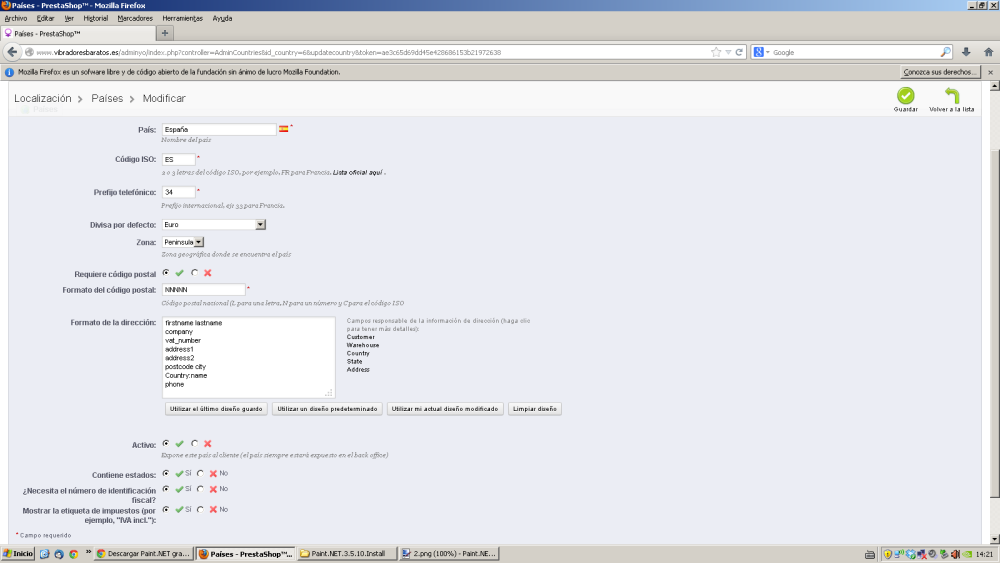Image resolution: width=1000 pixels, height=563 pixels.
Task: Click the Spanish flag icon beside País
Action: click(x=283, y=129)
